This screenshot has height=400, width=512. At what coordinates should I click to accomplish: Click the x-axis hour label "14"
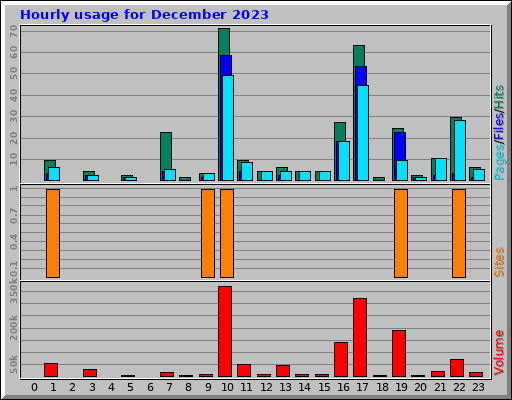click(x=304, y=387)
